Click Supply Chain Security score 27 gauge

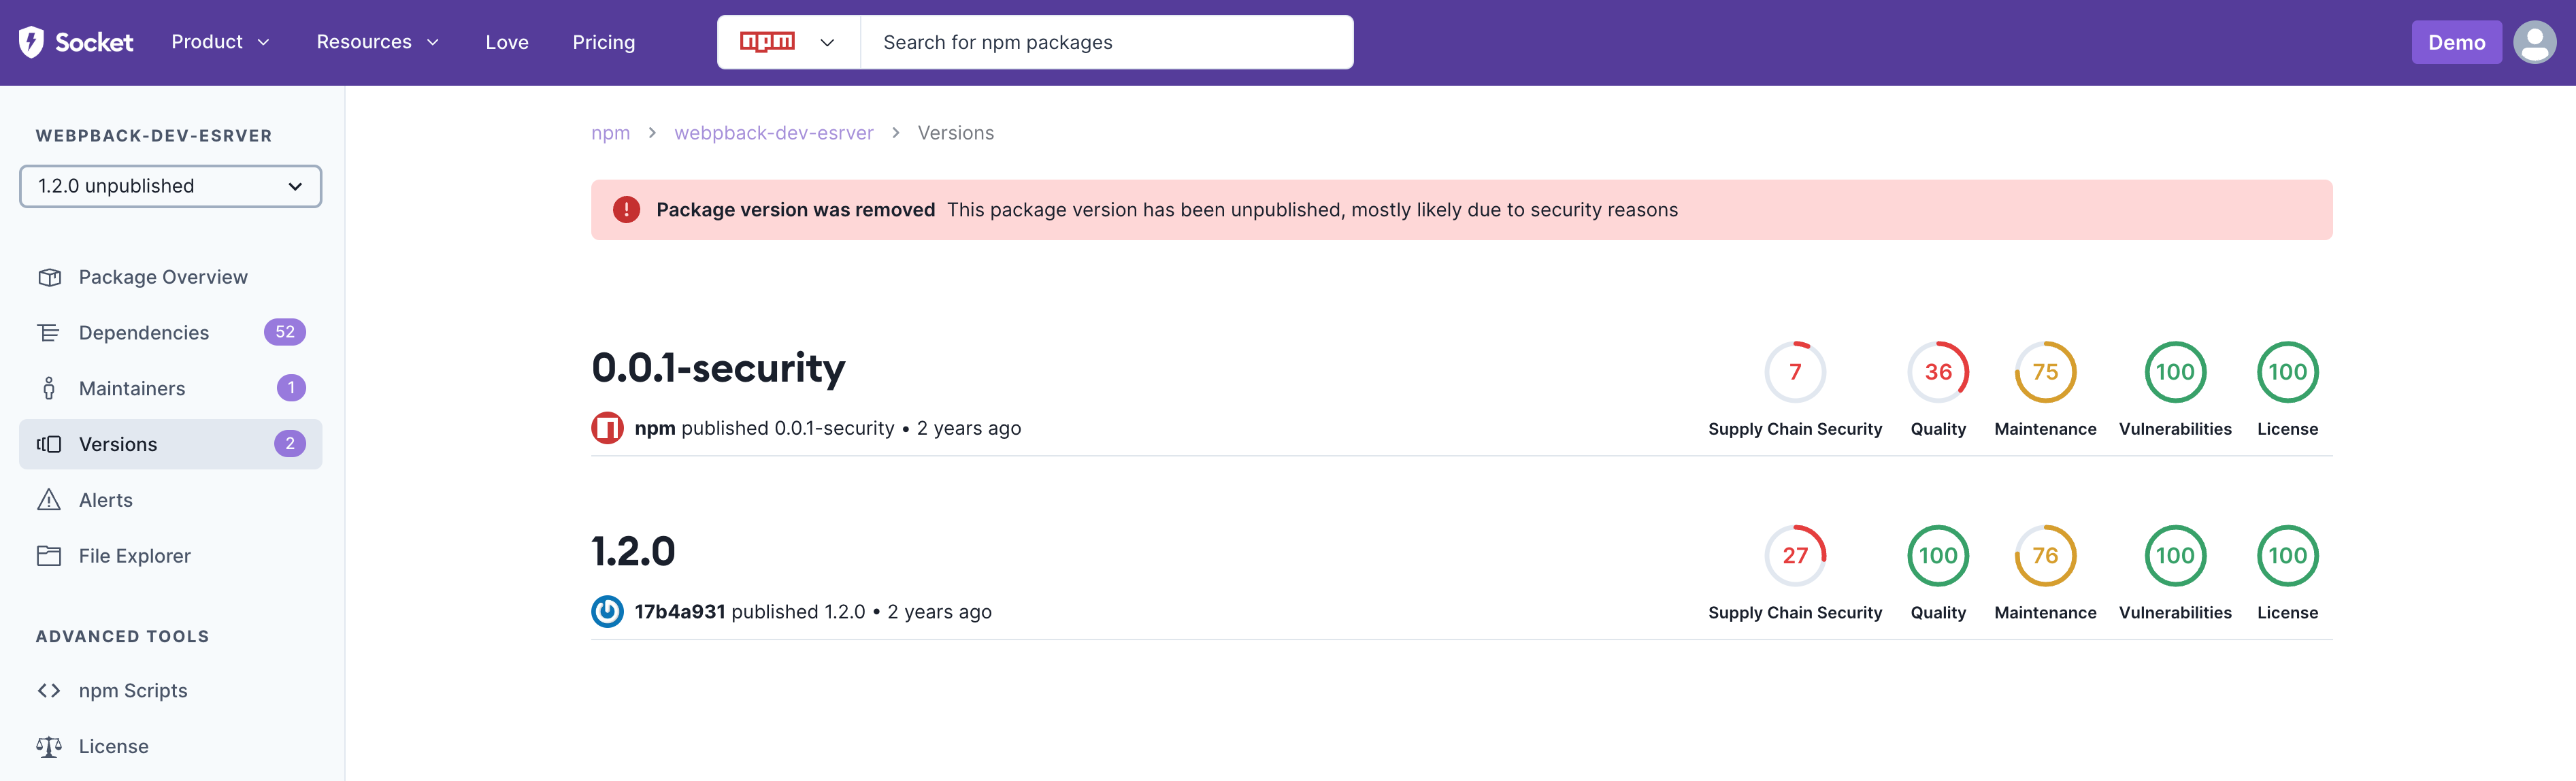click(x=1795, y=556)
